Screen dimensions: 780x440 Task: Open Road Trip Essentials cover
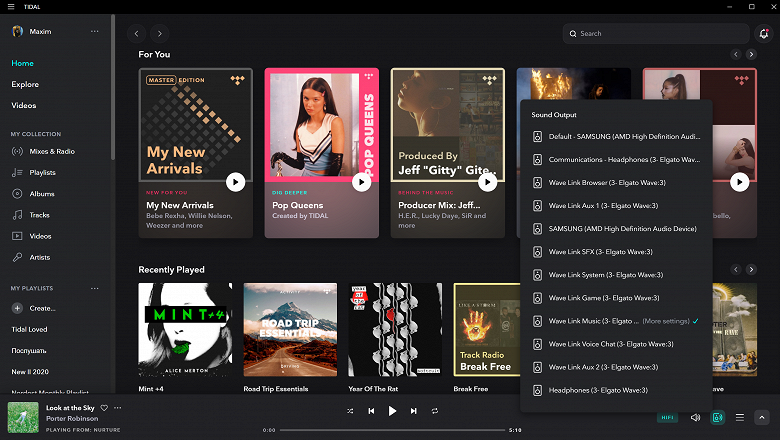(290, 330)
